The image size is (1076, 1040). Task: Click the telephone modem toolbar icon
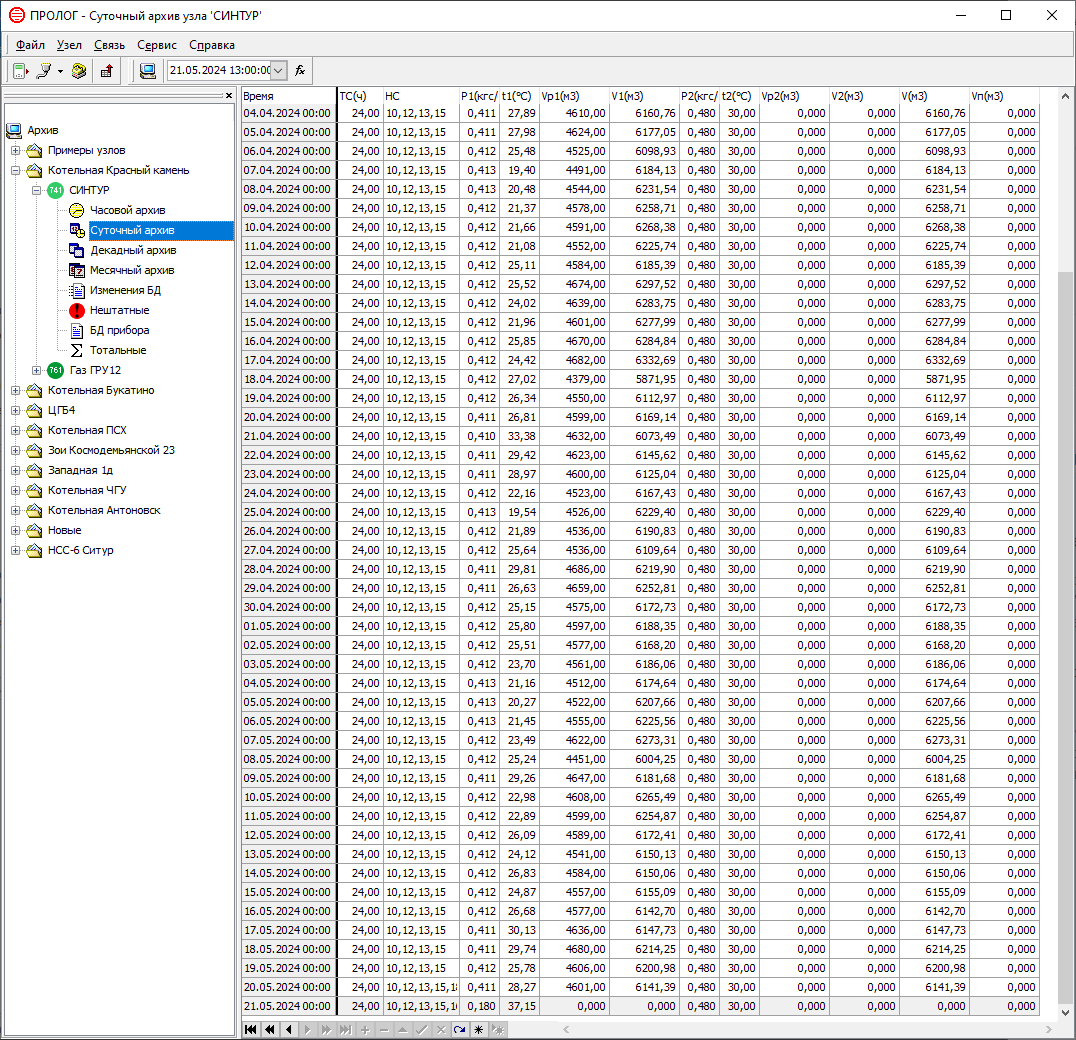(79, 71)
